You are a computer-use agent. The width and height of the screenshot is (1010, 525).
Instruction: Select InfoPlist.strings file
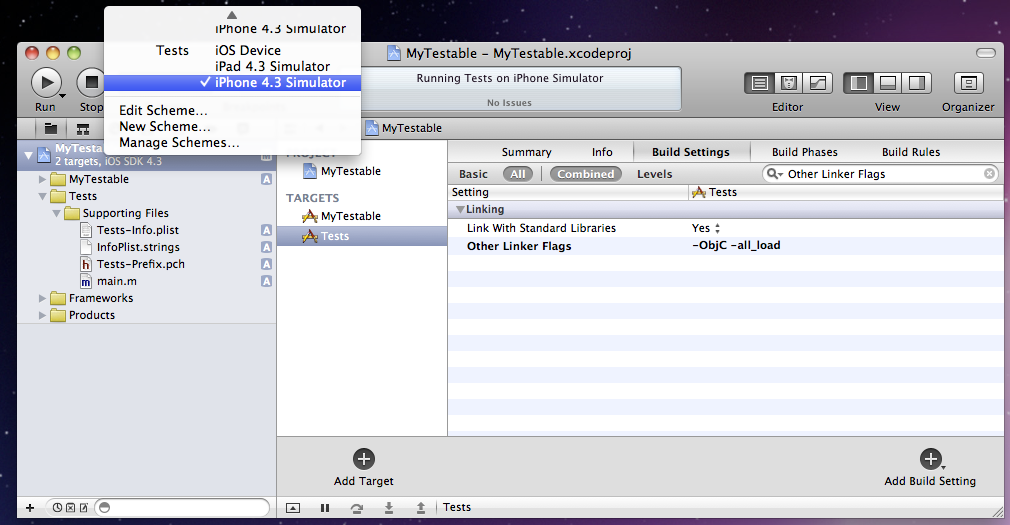pyautogui.click(x=138, y=247)
